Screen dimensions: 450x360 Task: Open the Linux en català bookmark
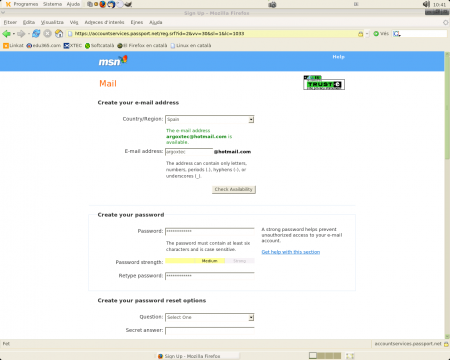(x=191, y=46)
